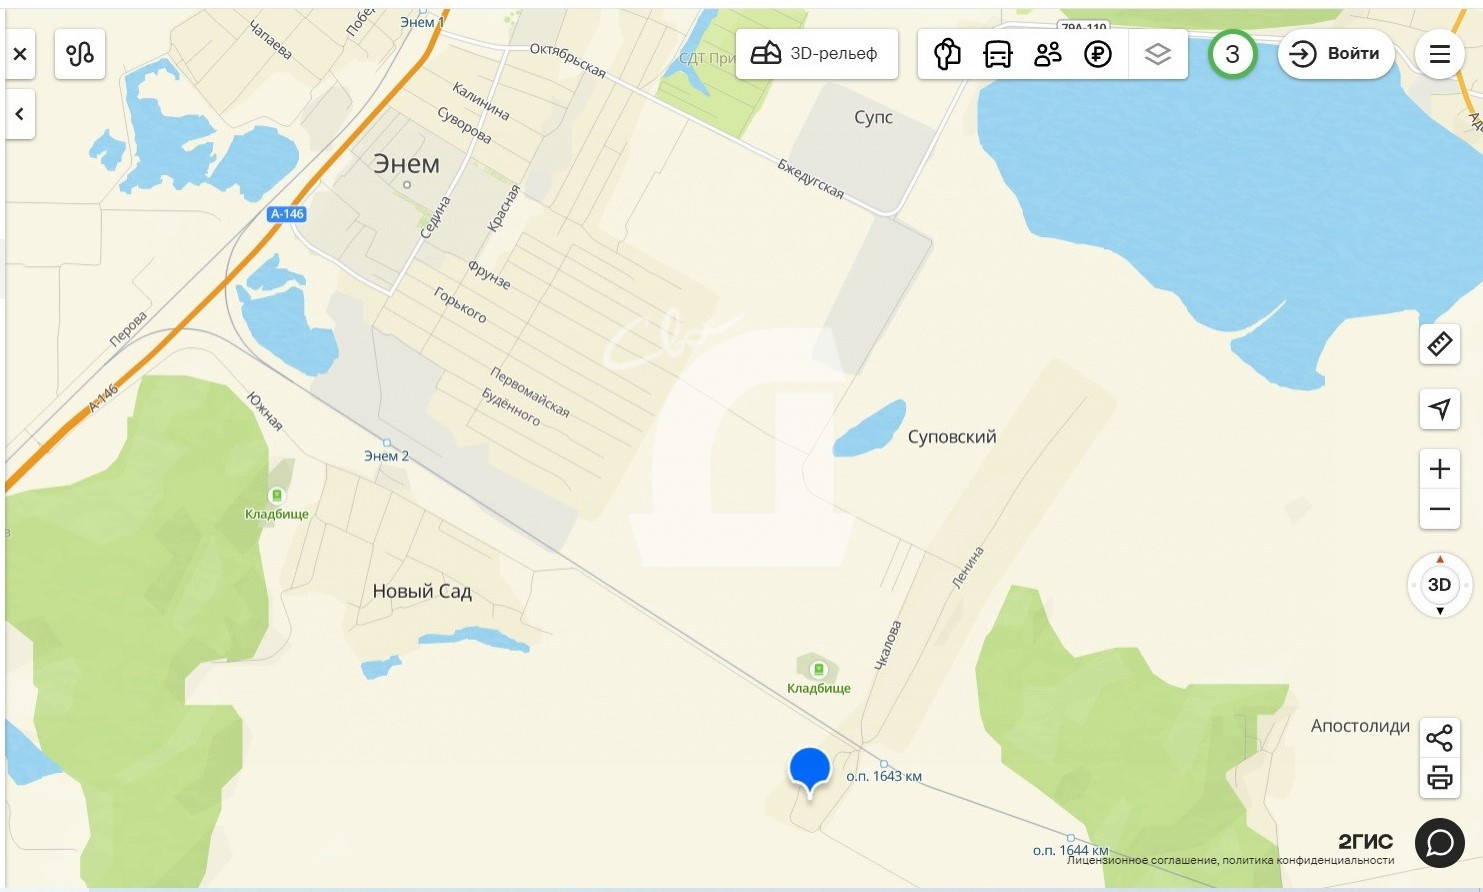1483x892 pixels.
Task: Open the hamburger main menu
Action: (1440, 54)
